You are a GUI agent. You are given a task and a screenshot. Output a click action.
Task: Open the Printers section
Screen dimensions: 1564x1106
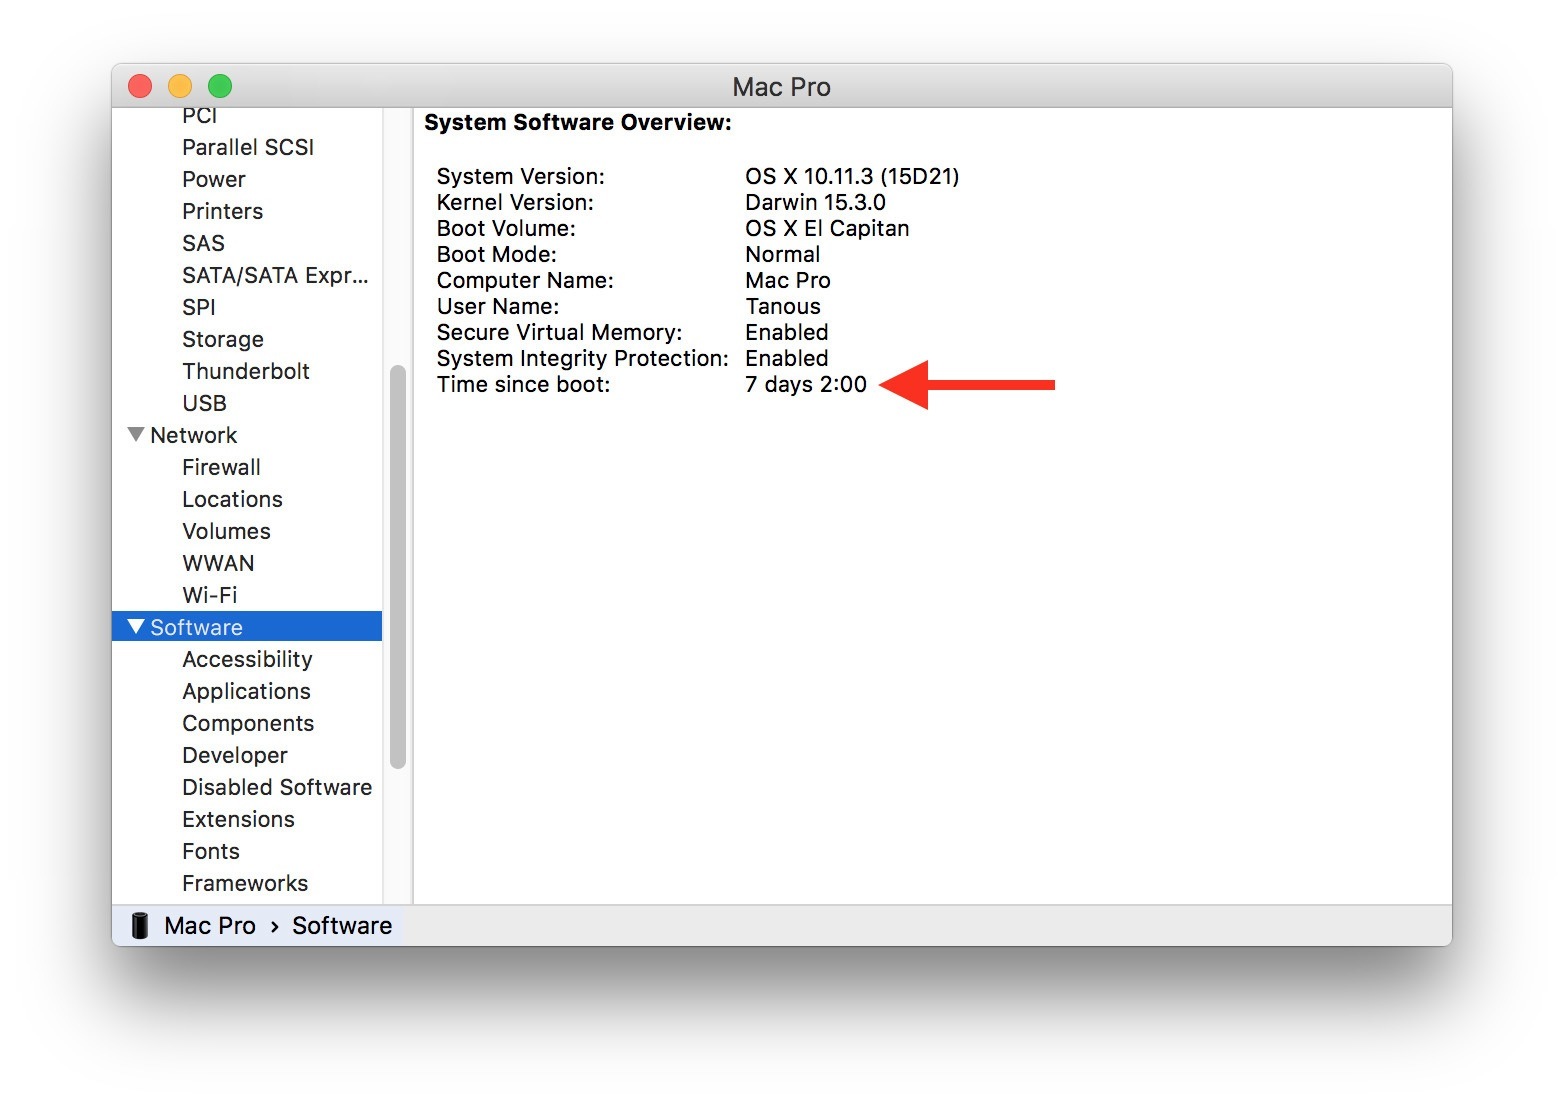point(223,211)
